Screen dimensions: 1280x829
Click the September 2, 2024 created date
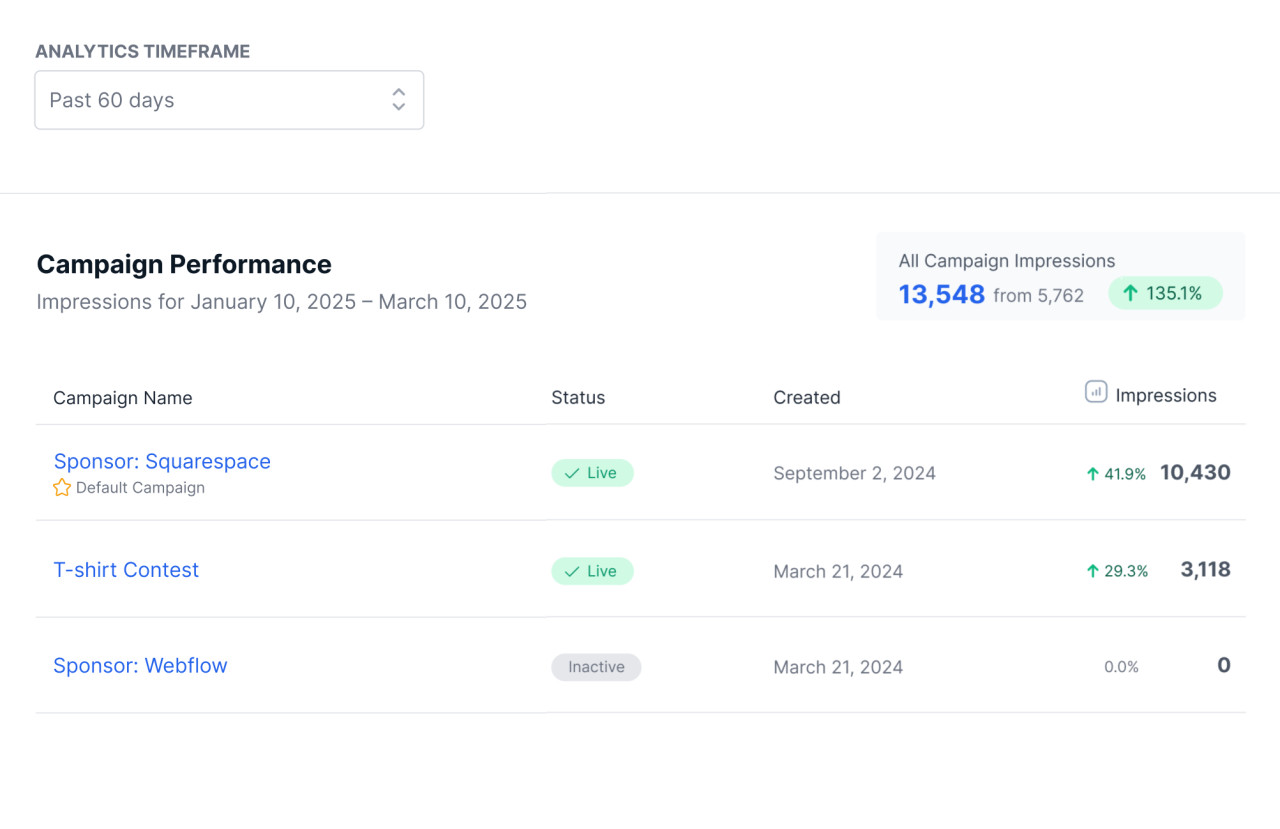[854, 474]
